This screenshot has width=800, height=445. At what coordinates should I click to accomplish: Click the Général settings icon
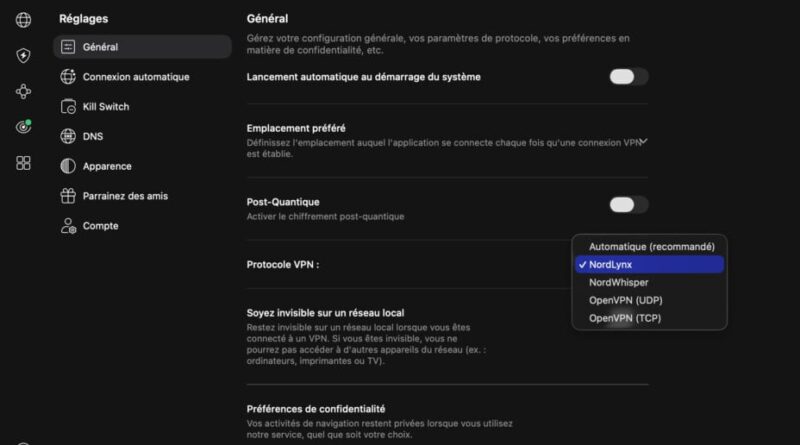point(68,47)
